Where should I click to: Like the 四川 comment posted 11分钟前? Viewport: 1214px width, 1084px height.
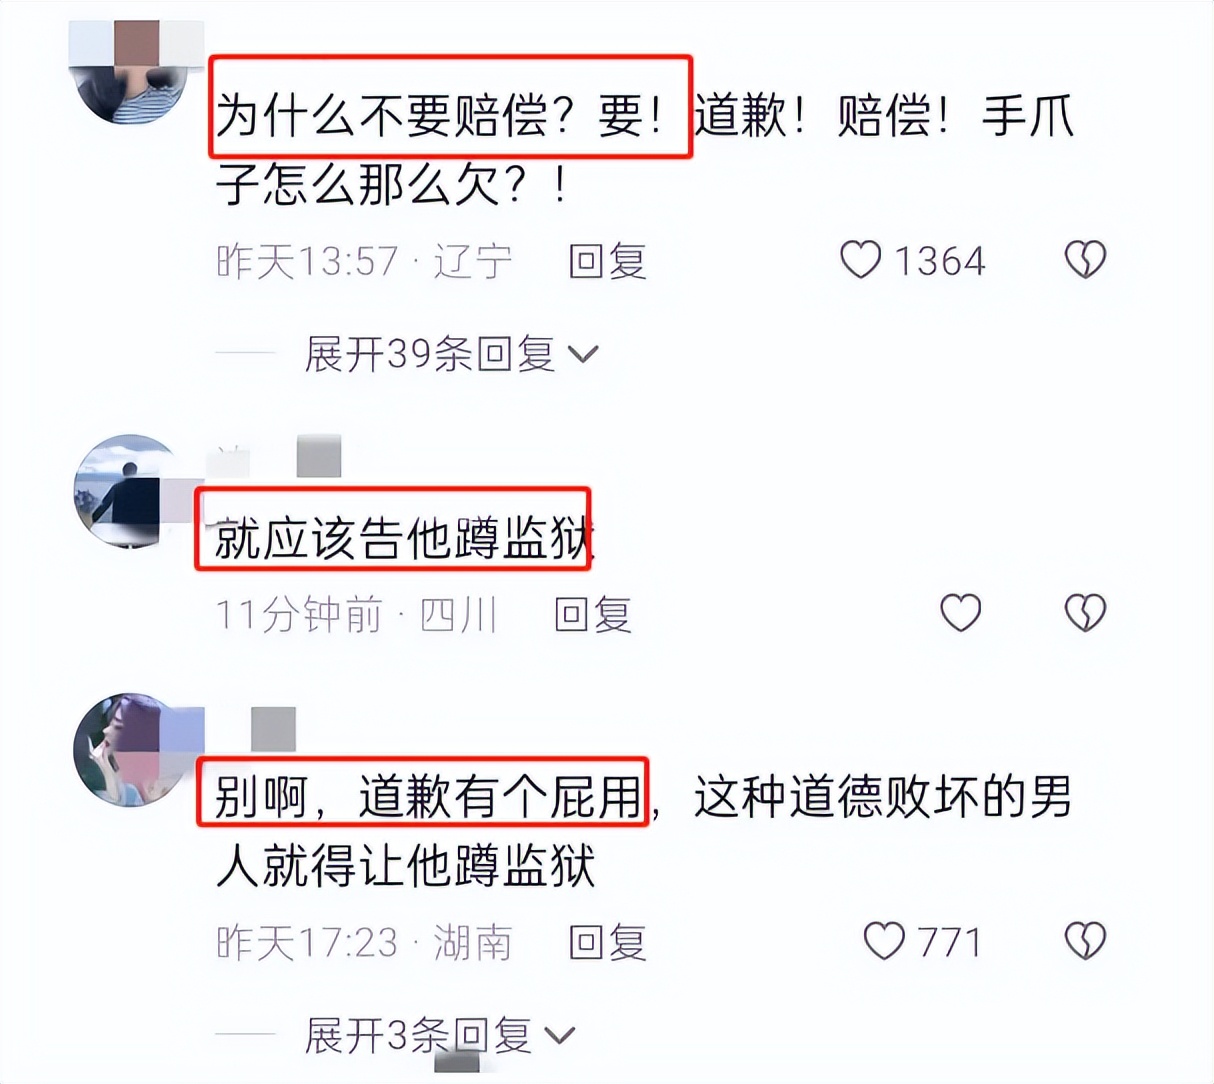pyautogui.click(x=961, y=612)
